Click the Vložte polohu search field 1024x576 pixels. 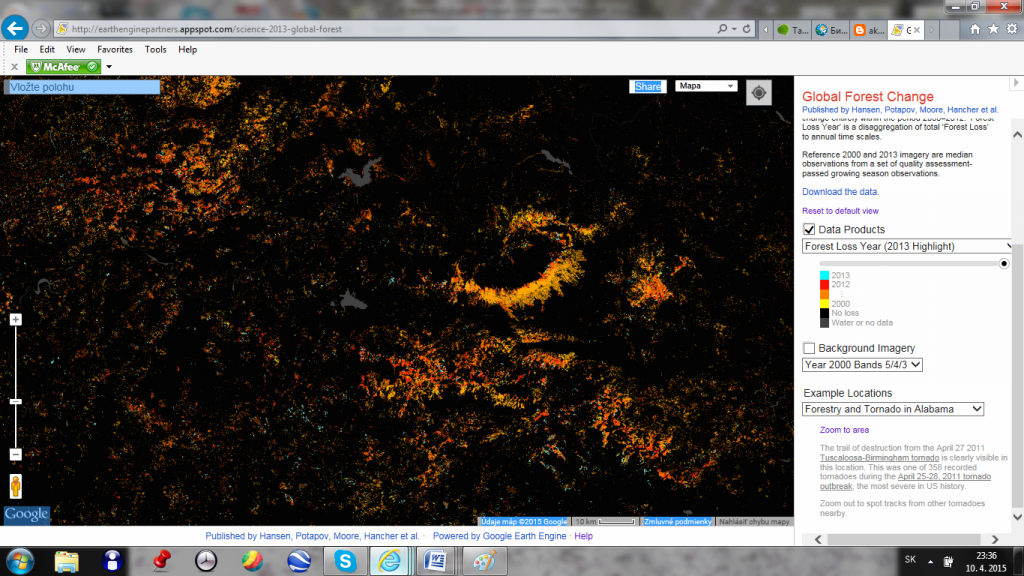(82, 87)
